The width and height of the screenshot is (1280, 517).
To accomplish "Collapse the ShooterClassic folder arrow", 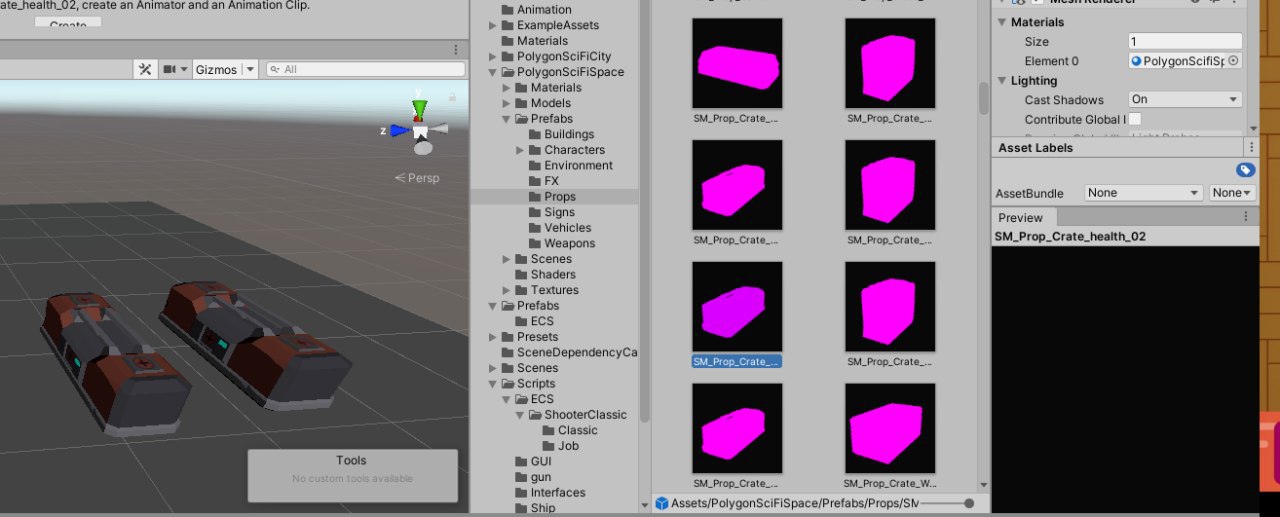I will 520,415.
